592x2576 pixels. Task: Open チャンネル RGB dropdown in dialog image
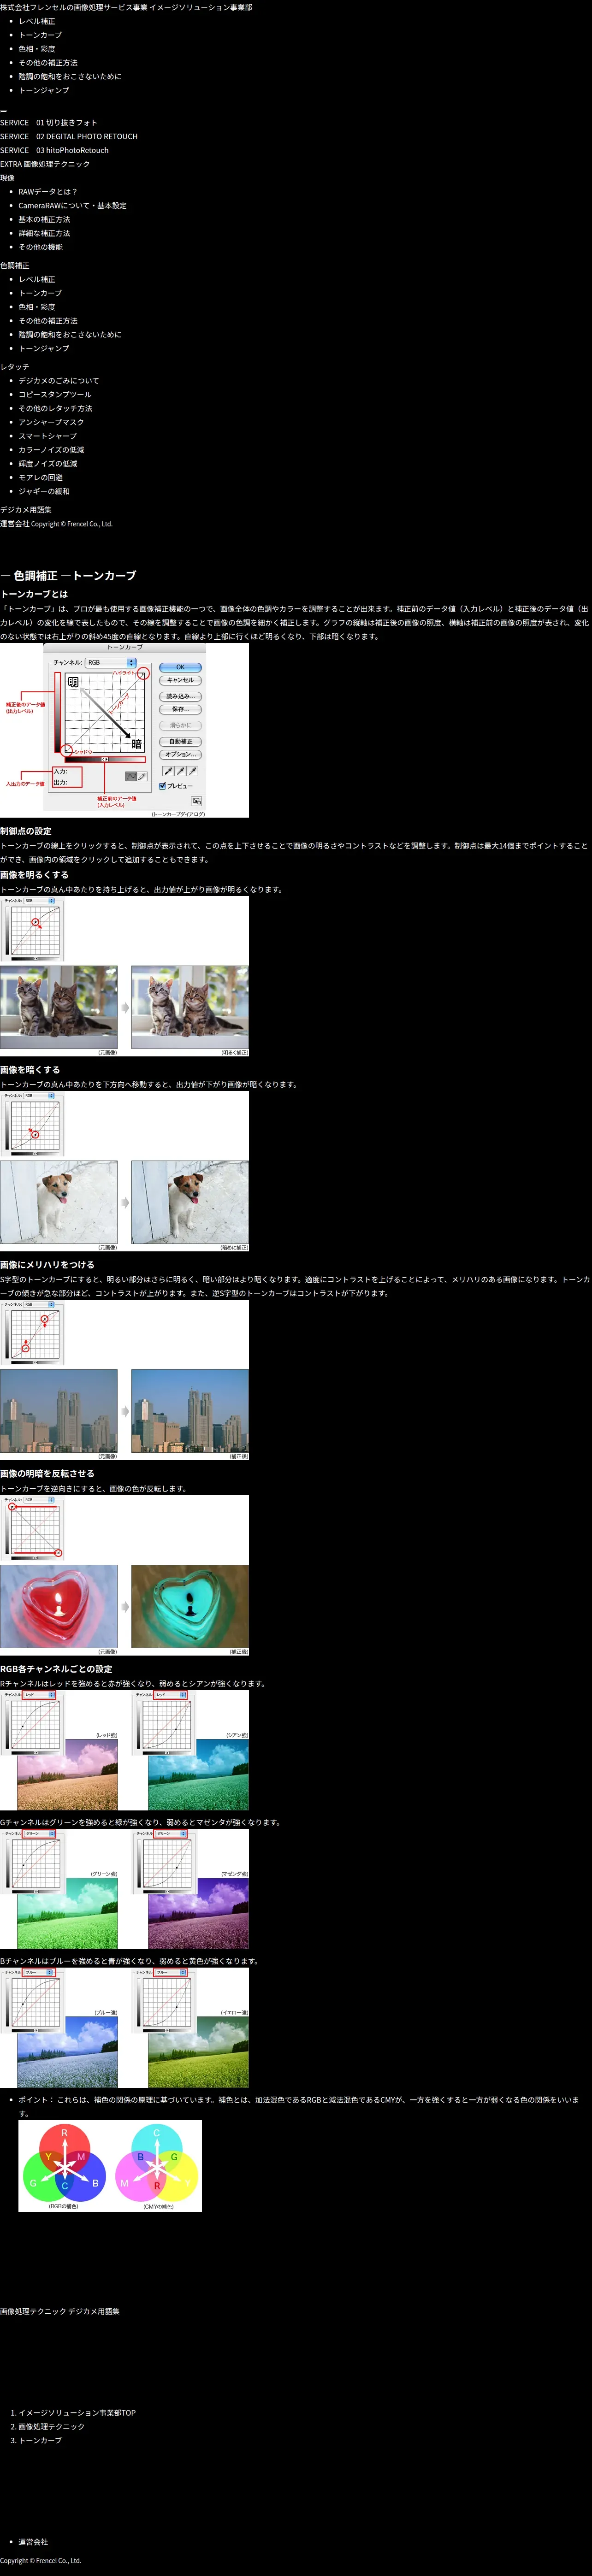tap(110, 662)
